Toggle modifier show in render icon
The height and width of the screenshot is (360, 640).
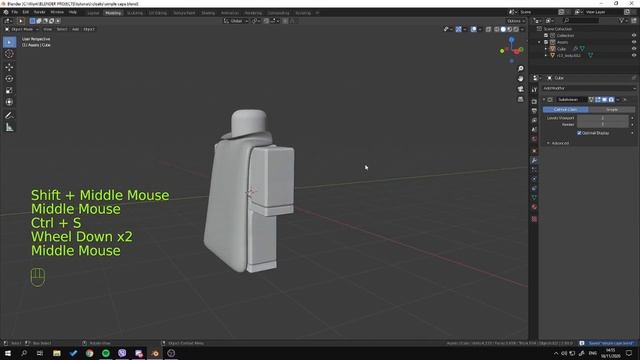(x=611, y=100)
